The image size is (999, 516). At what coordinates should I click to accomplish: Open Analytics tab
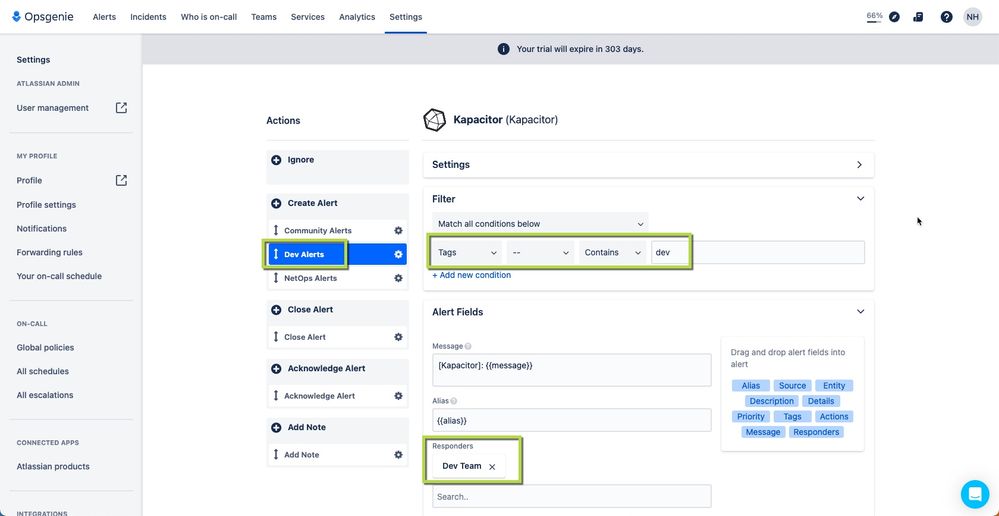point(357,17)
